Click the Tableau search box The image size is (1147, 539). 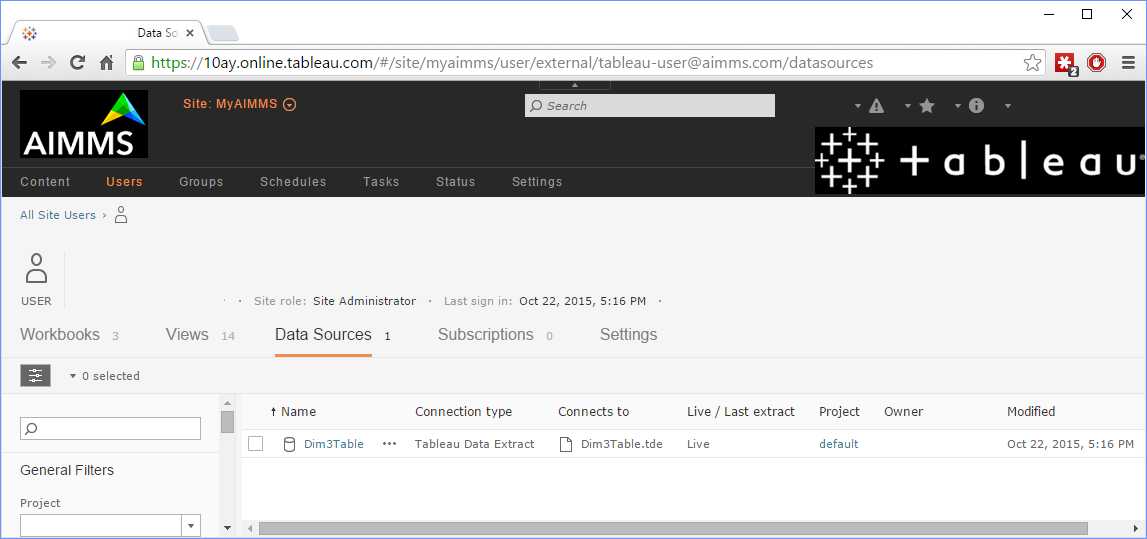click(x=650, y=106)
